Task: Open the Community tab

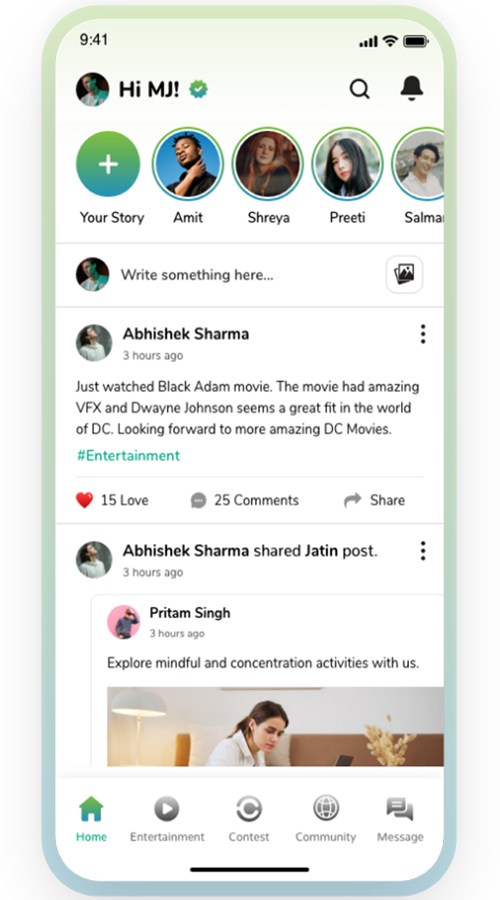Action: coord(325,820)
